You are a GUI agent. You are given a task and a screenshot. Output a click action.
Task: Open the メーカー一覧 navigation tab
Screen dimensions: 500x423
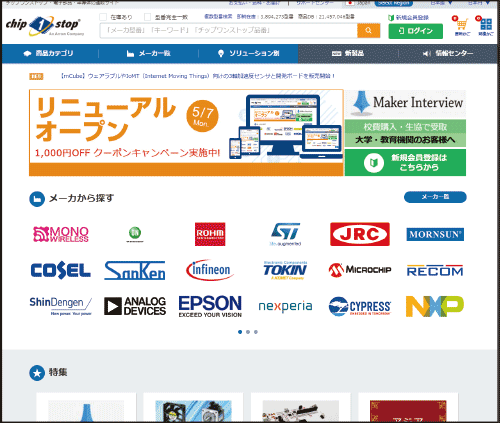149,53
